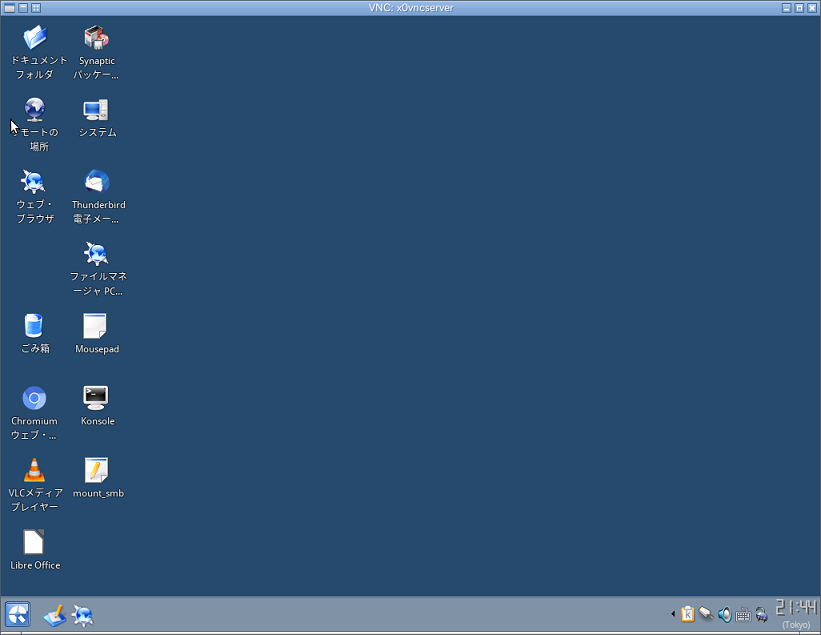Open the システム computer icon

click(96, 110)
